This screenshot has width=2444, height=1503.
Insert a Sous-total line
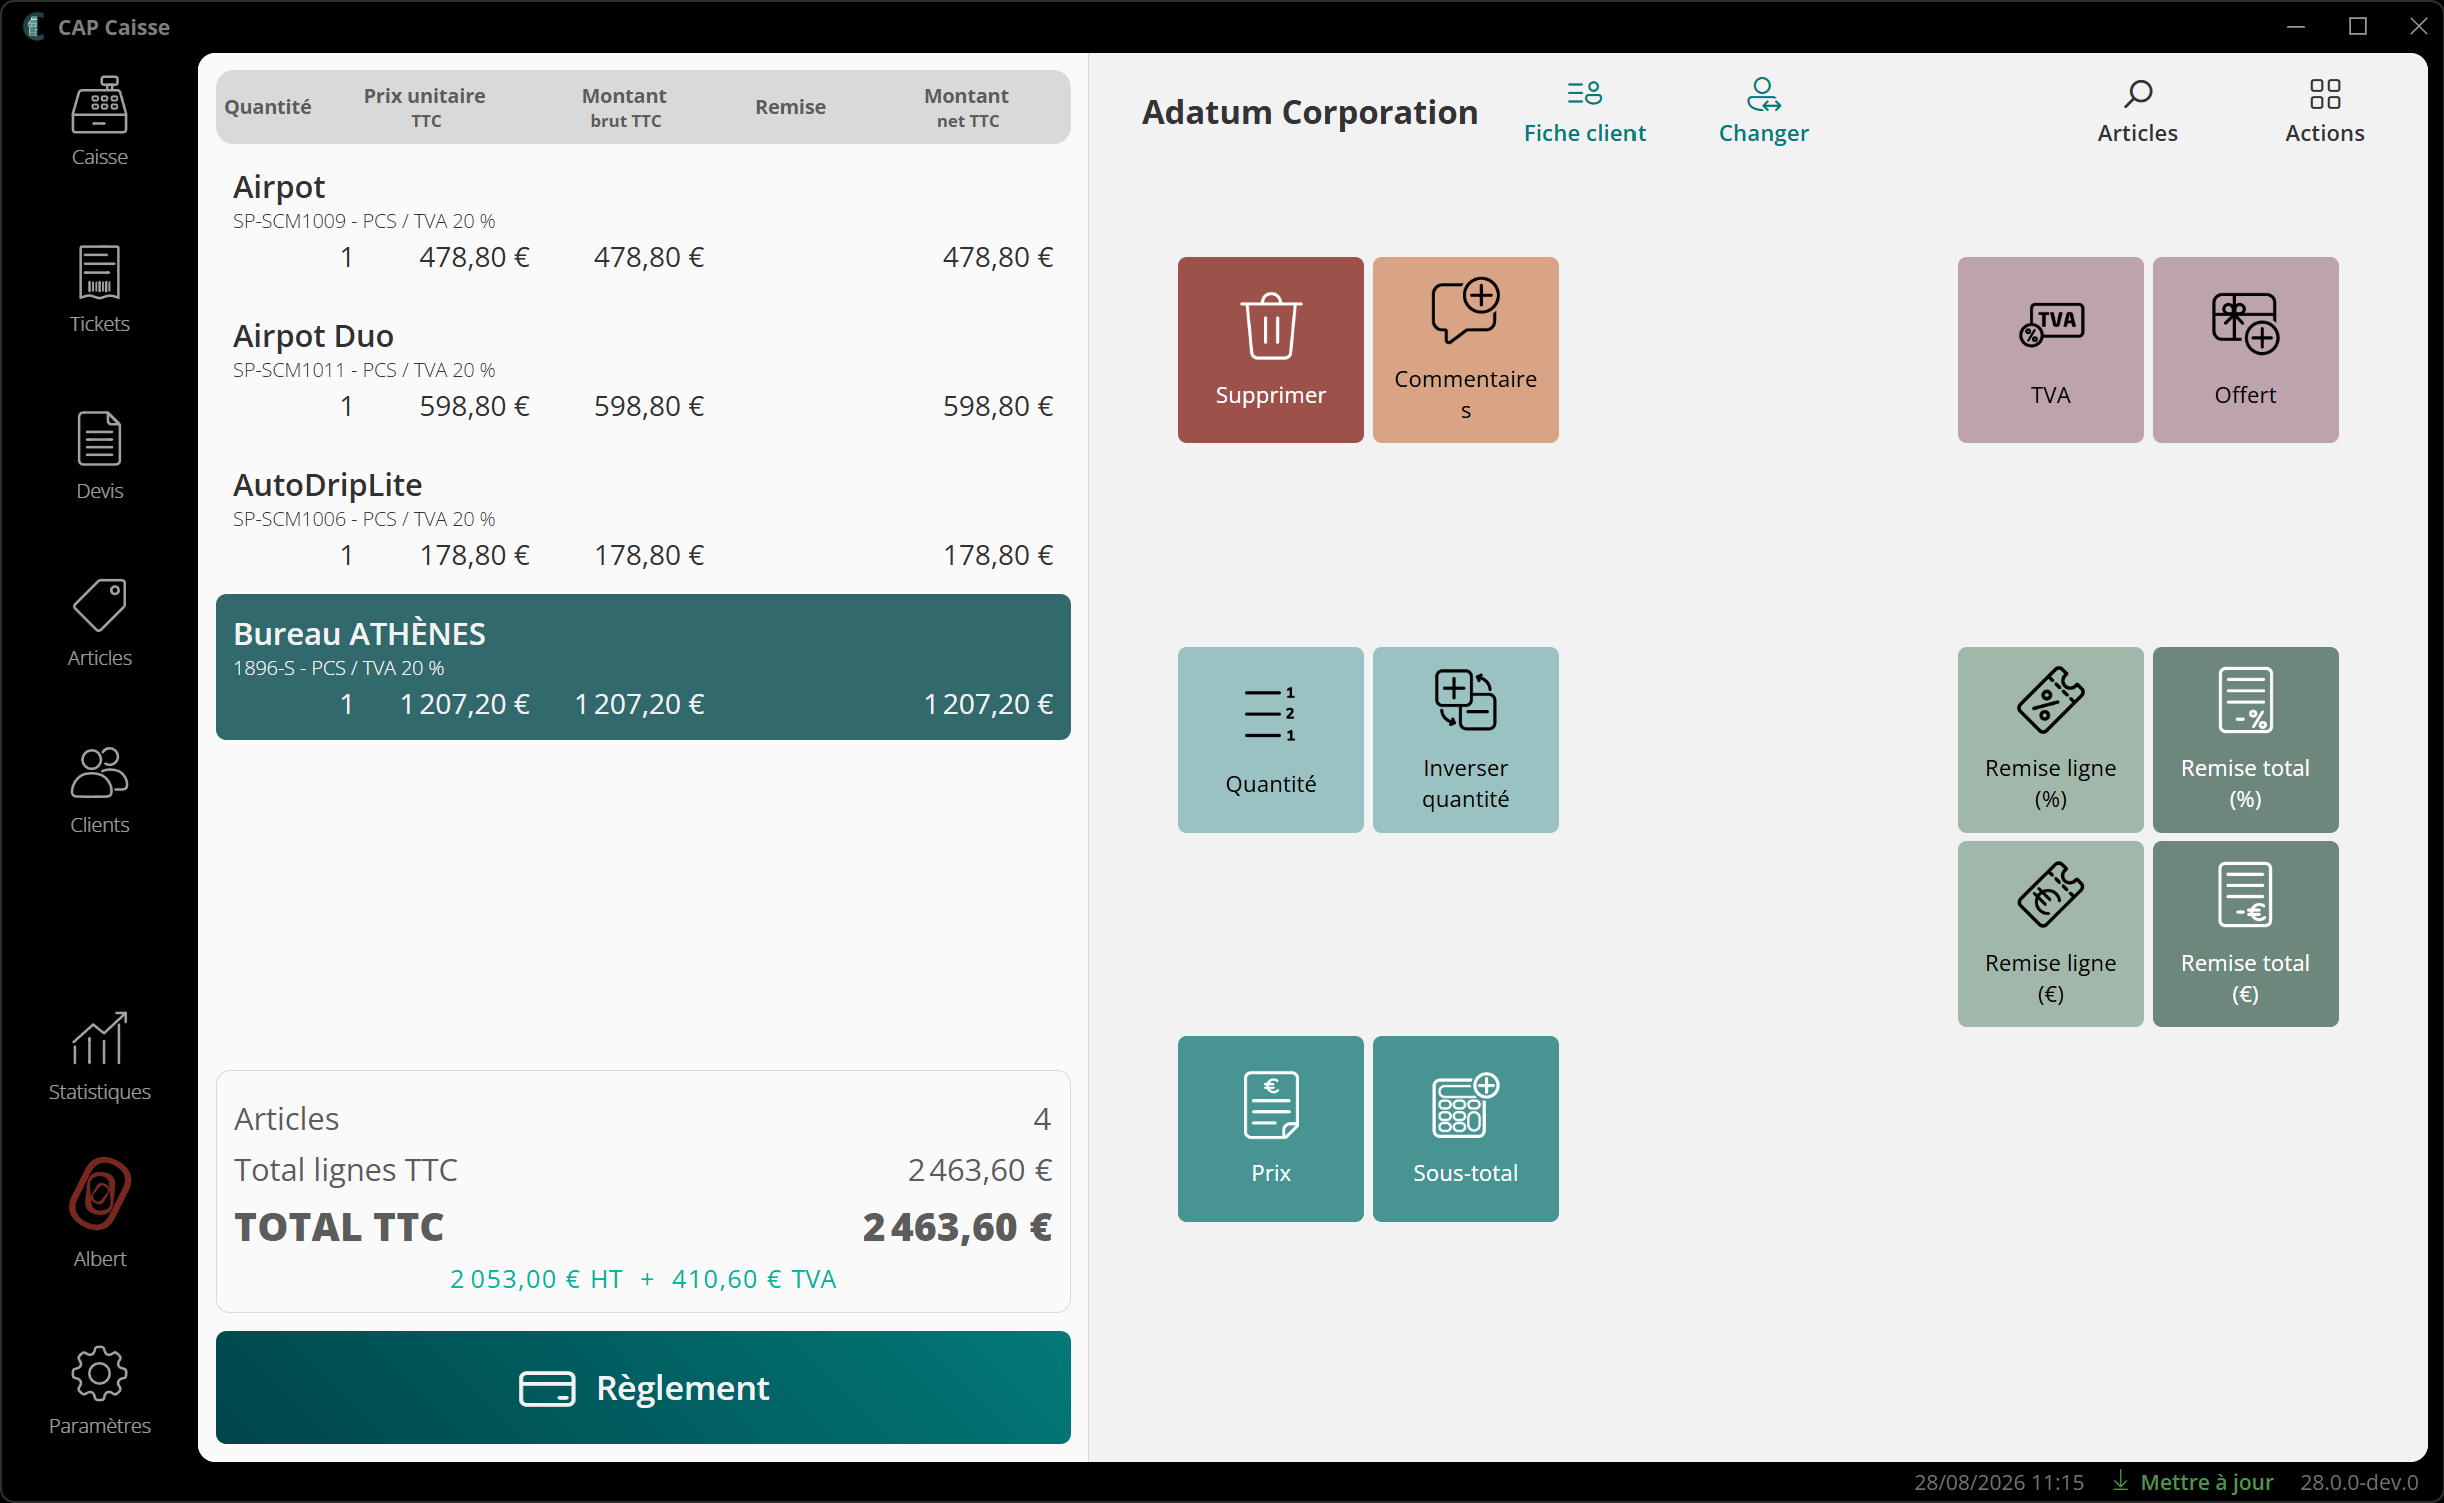pos(1465,1128)
